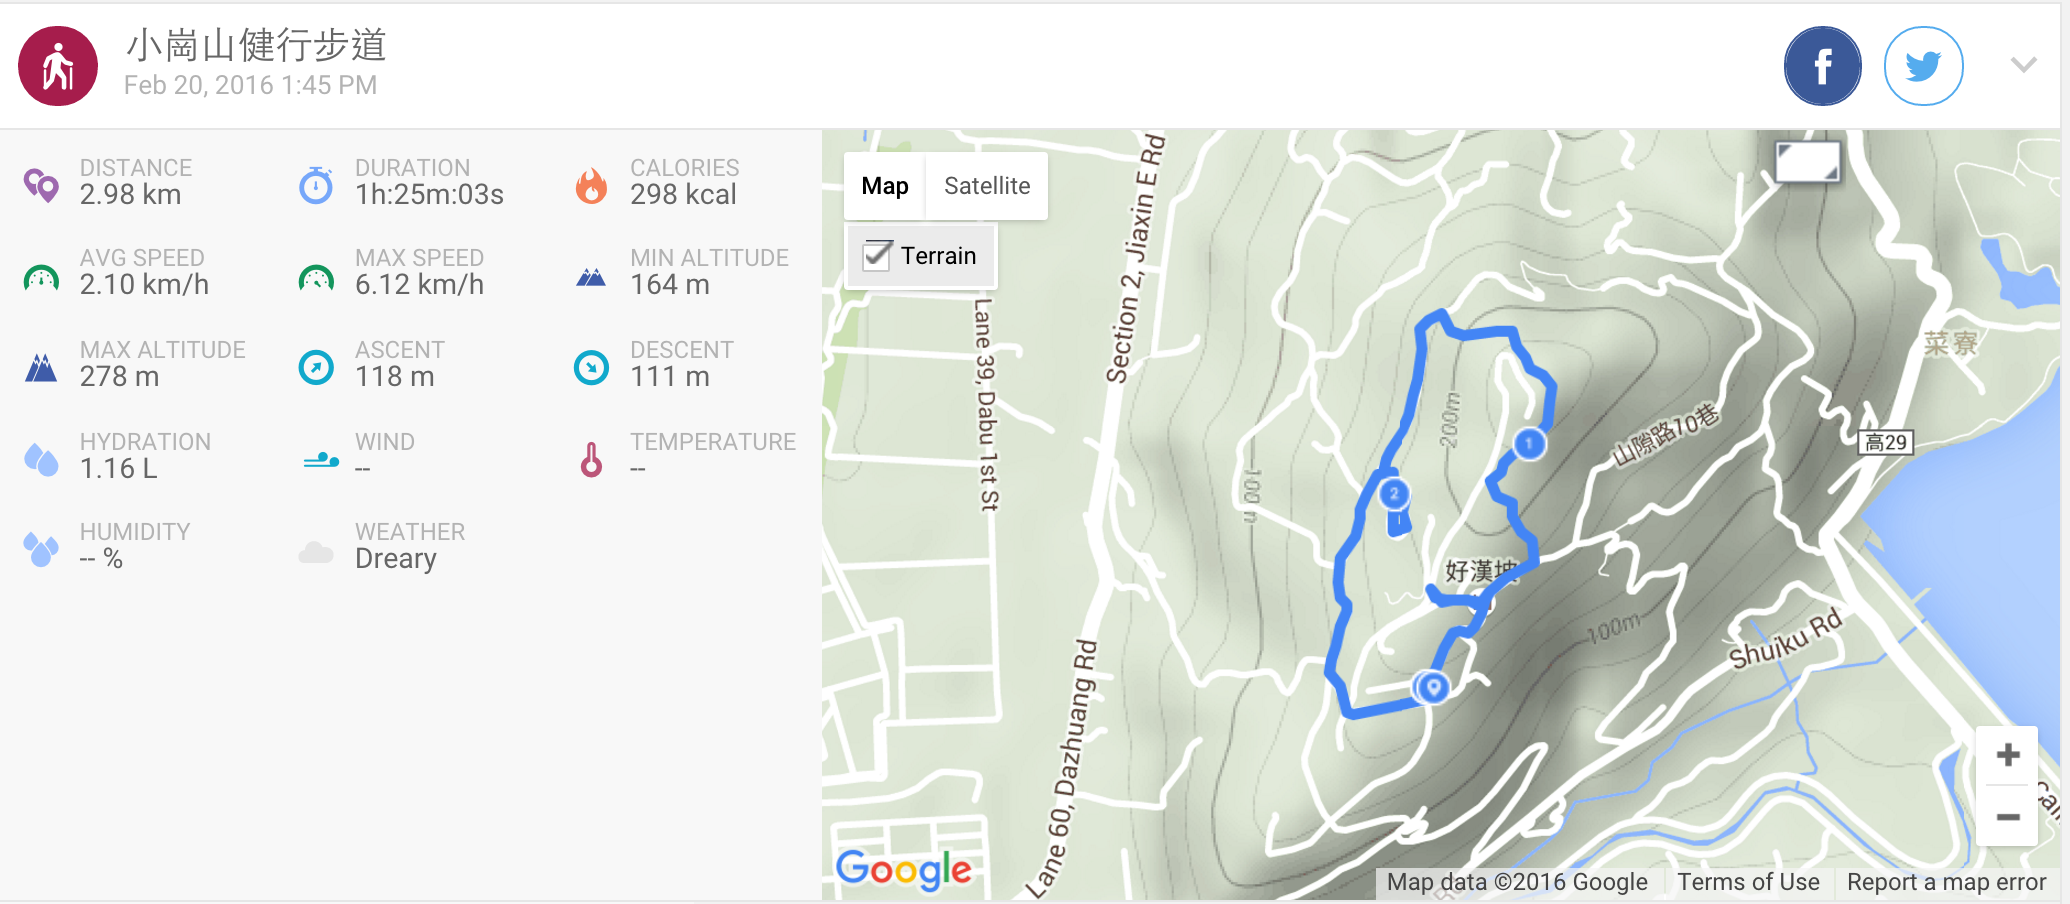Viewport: 2070px width, 904px height.
Task: Click Report a map error link
Action: (1946, 882)
